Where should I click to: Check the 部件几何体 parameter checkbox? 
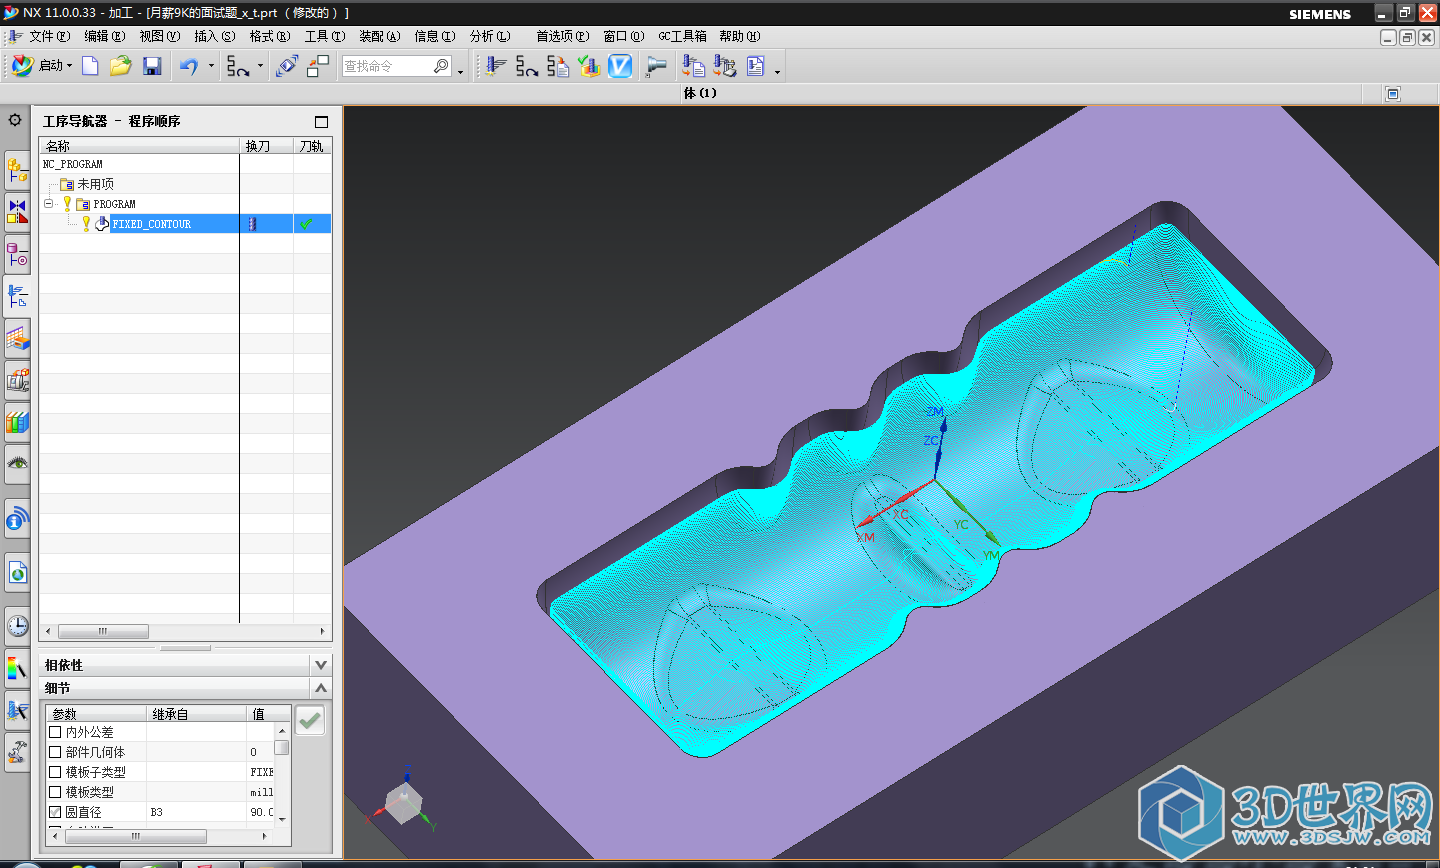pos(55,752)
